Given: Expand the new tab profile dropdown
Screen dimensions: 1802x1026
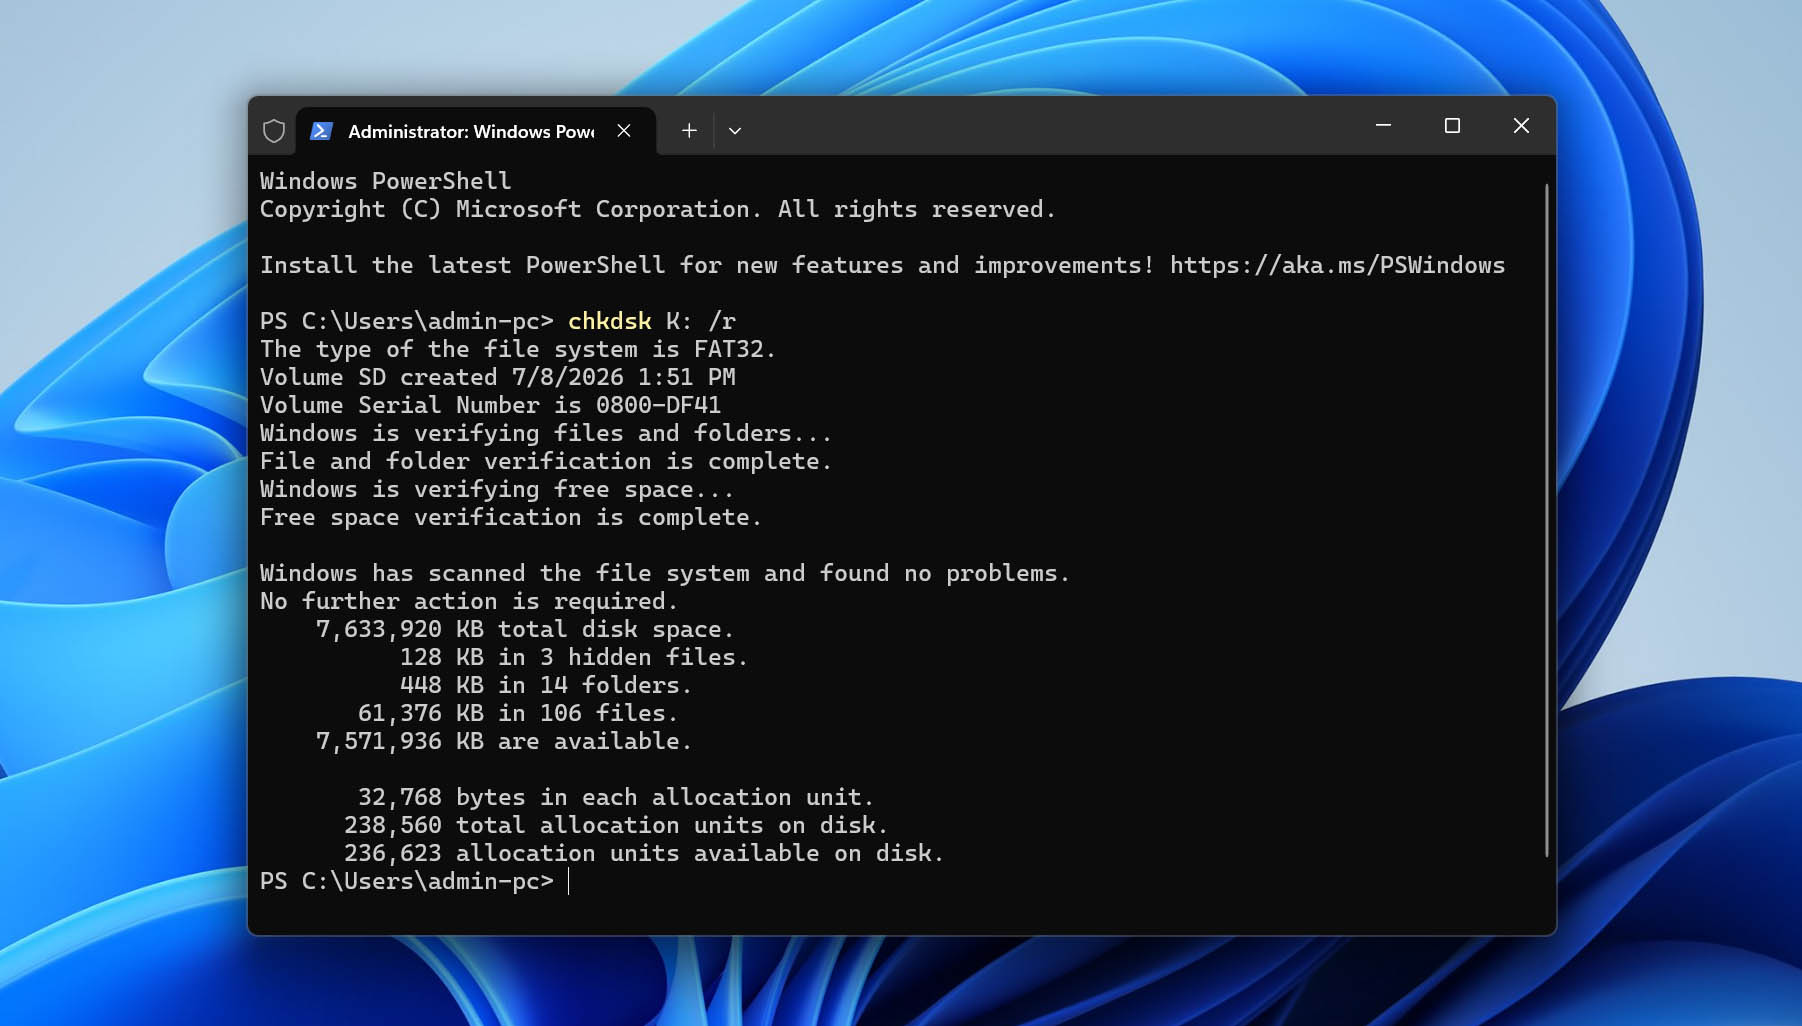Looking at the screenshot, I should (735, 131).
